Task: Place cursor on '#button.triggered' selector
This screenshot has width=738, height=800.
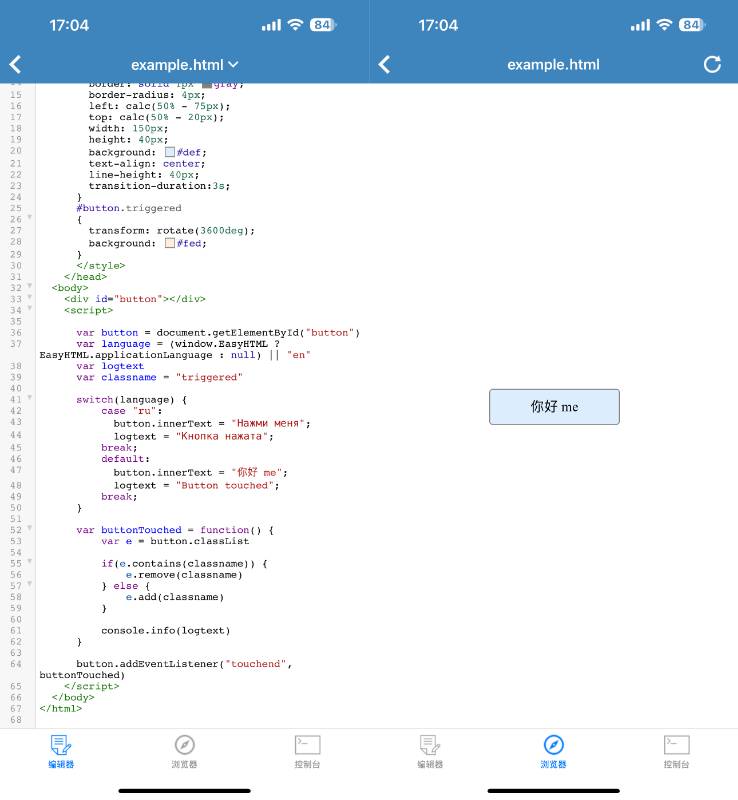Action: point(129,208)
